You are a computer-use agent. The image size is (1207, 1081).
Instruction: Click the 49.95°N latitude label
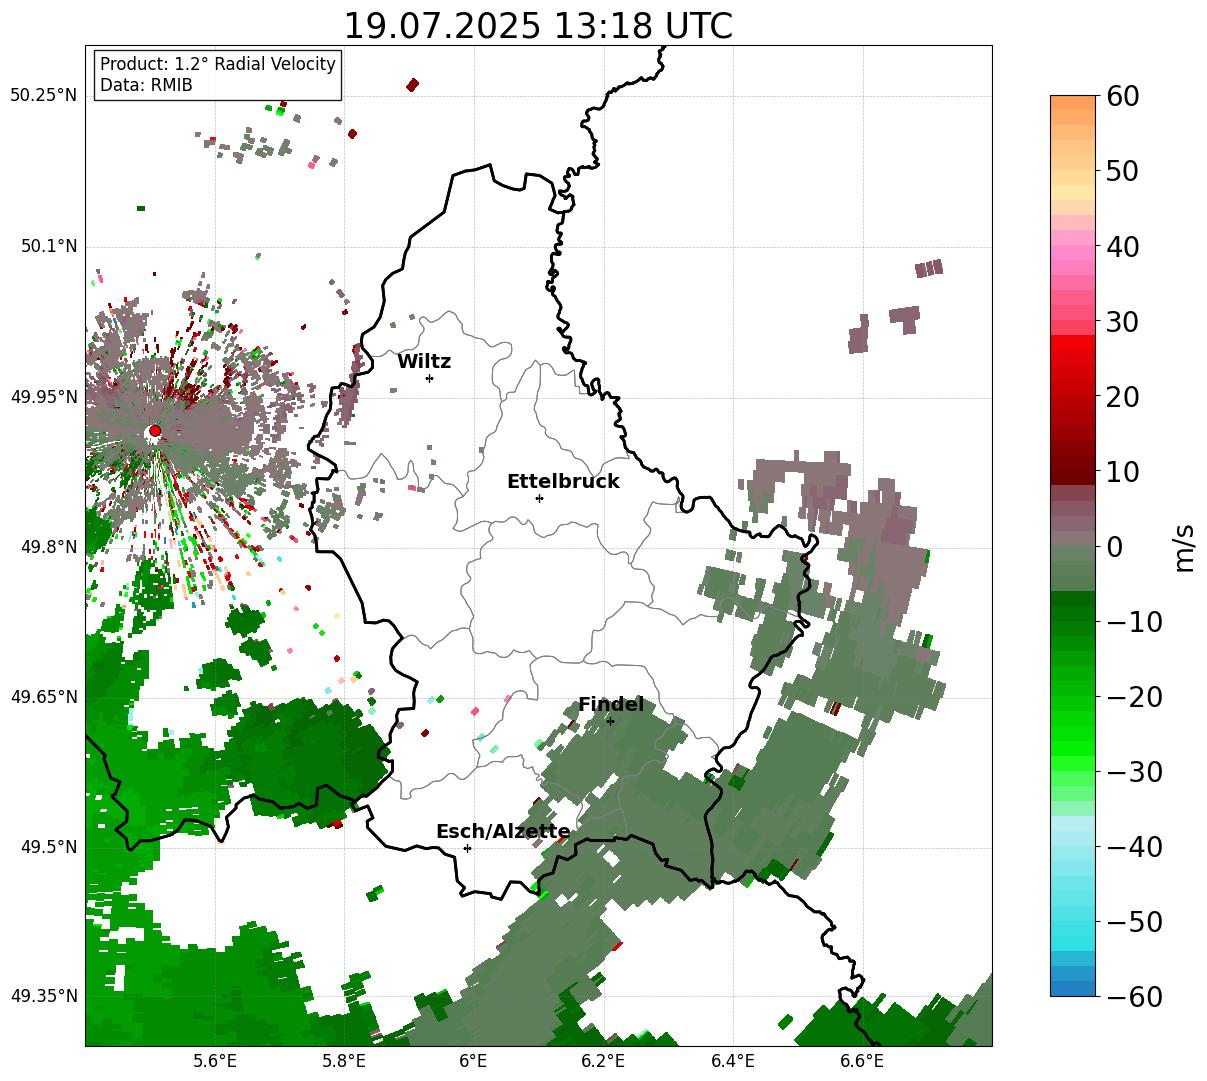(44, 397)
